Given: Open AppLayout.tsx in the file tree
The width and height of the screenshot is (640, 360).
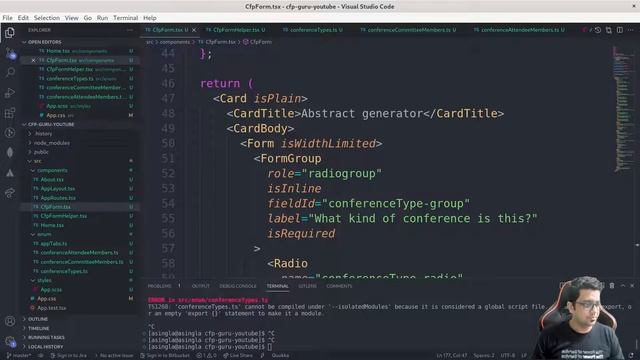Looking at the screenshot, I should click(80, 189).
